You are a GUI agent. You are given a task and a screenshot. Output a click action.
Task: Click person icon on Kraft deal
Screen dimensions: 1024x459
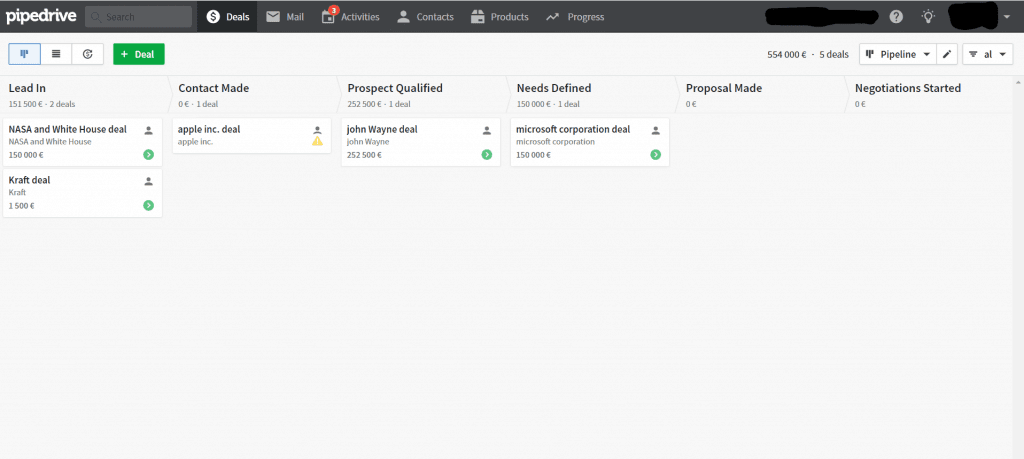148,182
